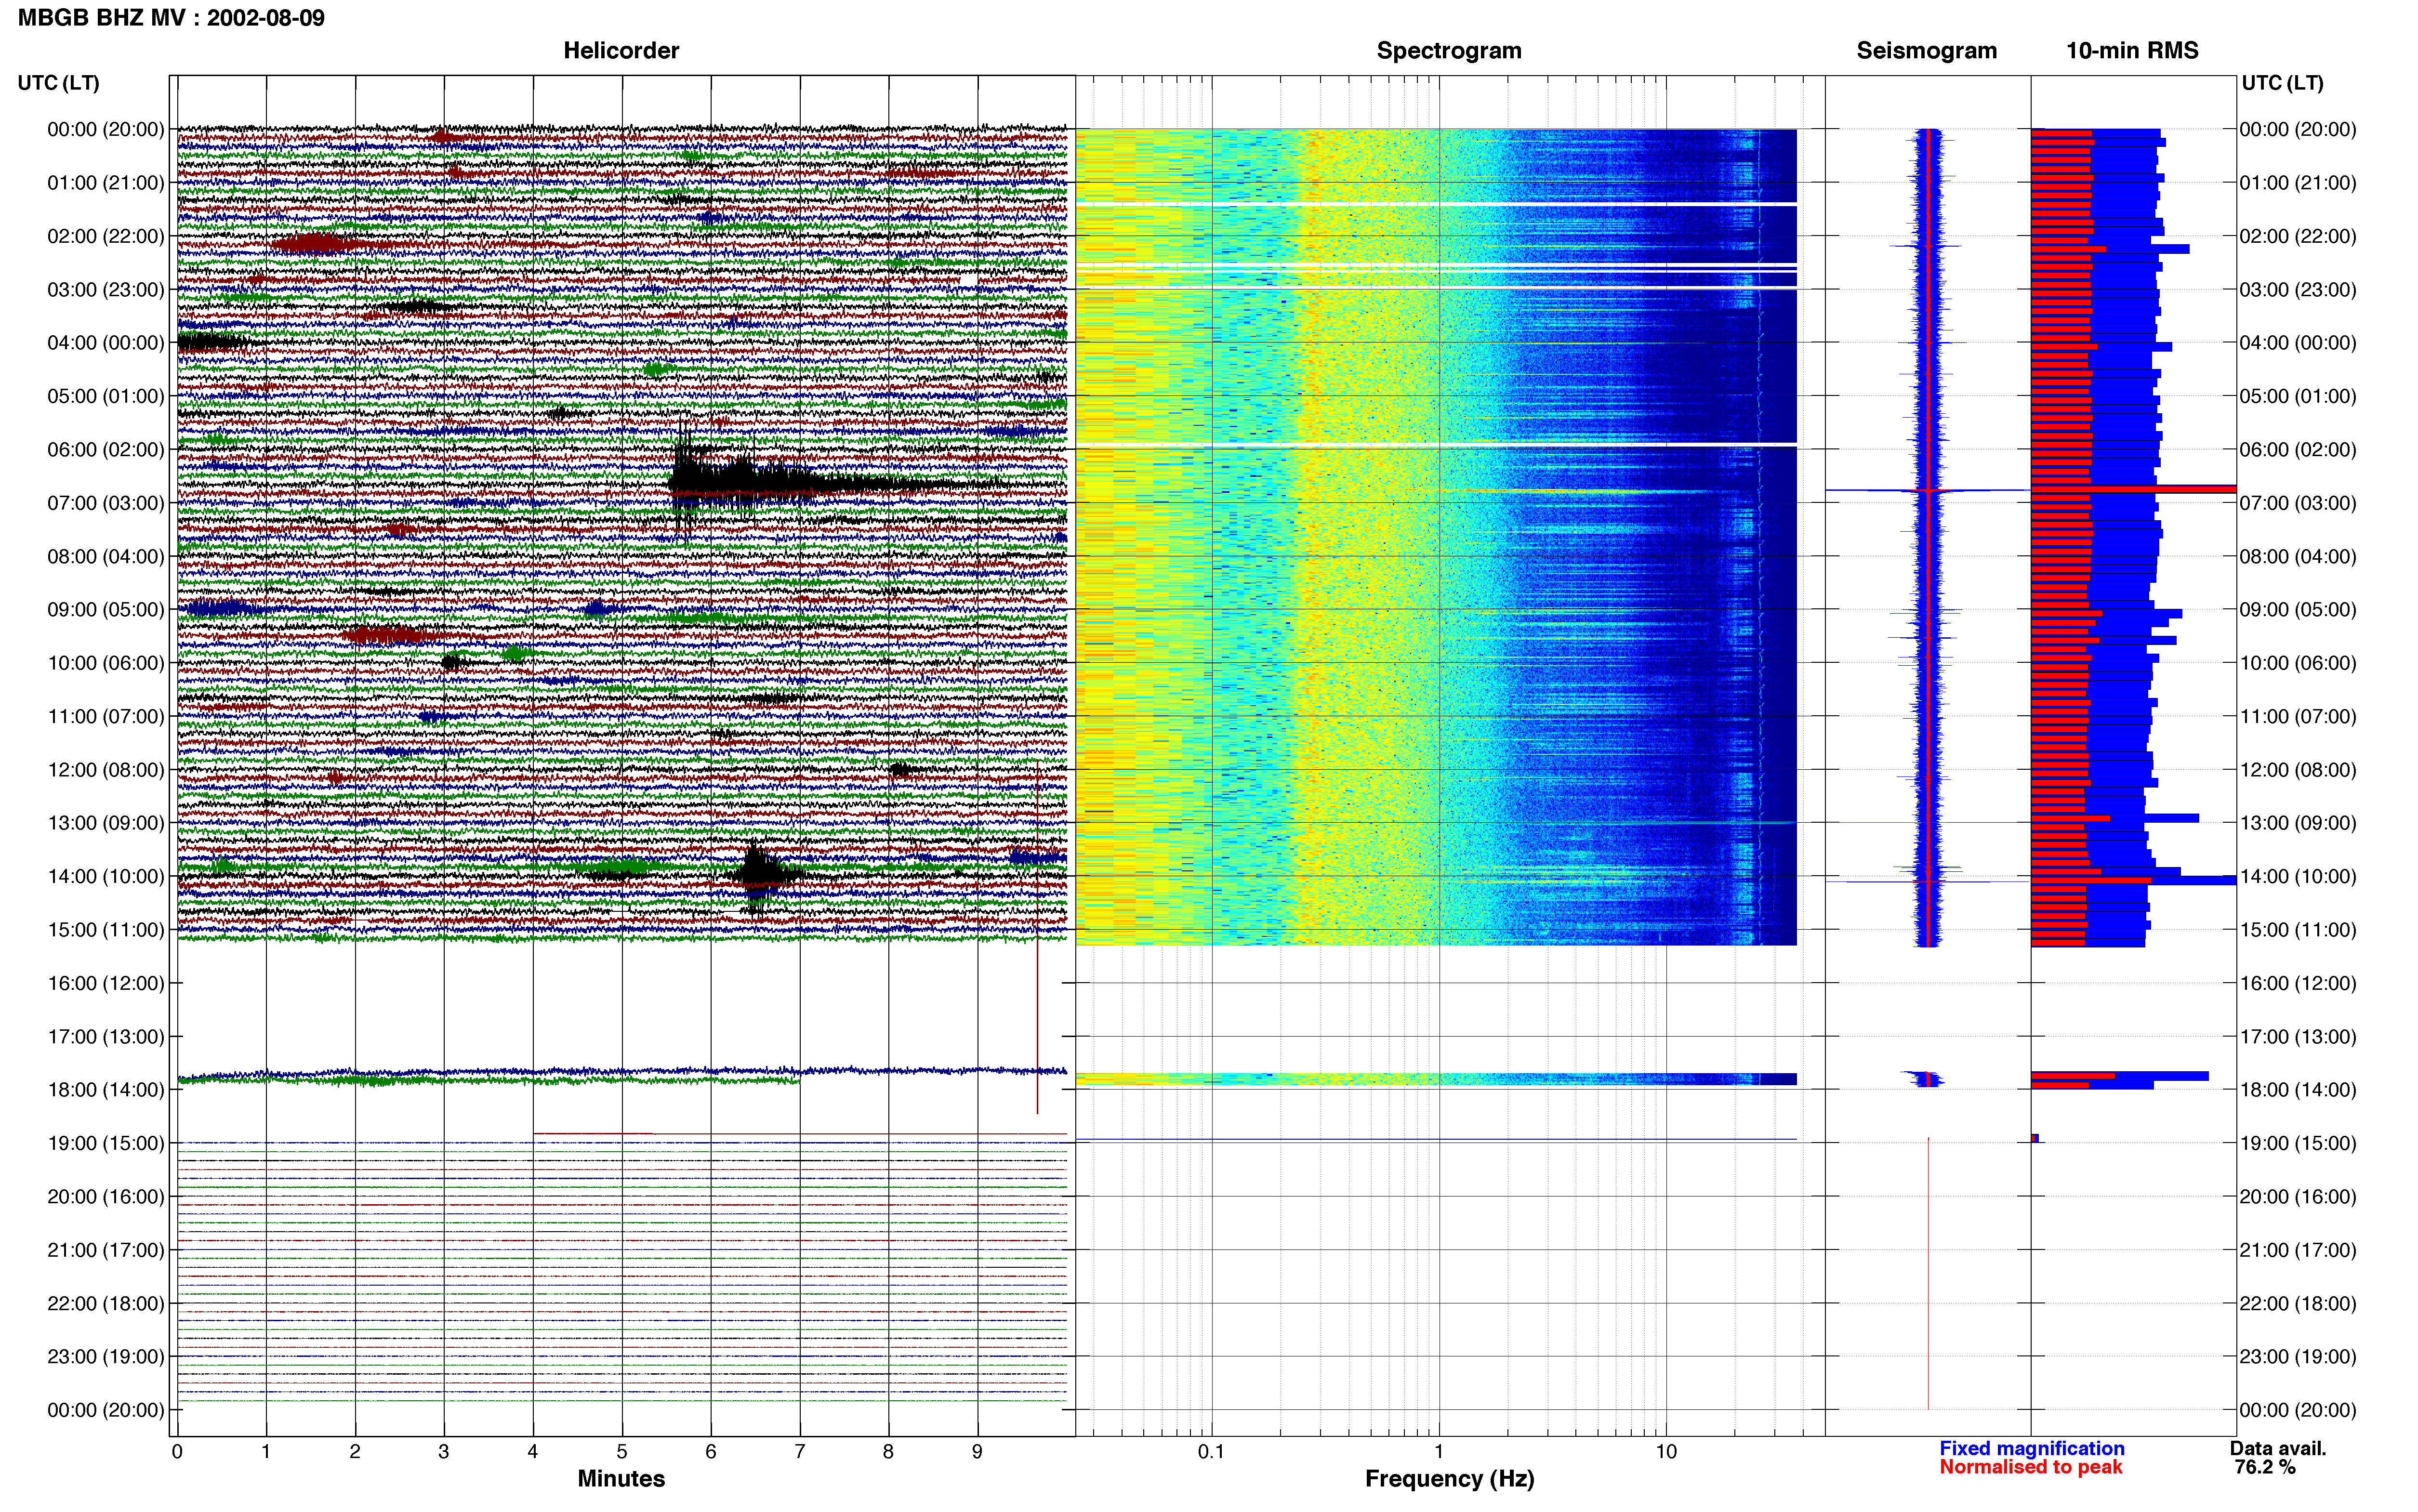
Task: Click the right 18:00 (14:00) time label
Action: (2297, 1089)
